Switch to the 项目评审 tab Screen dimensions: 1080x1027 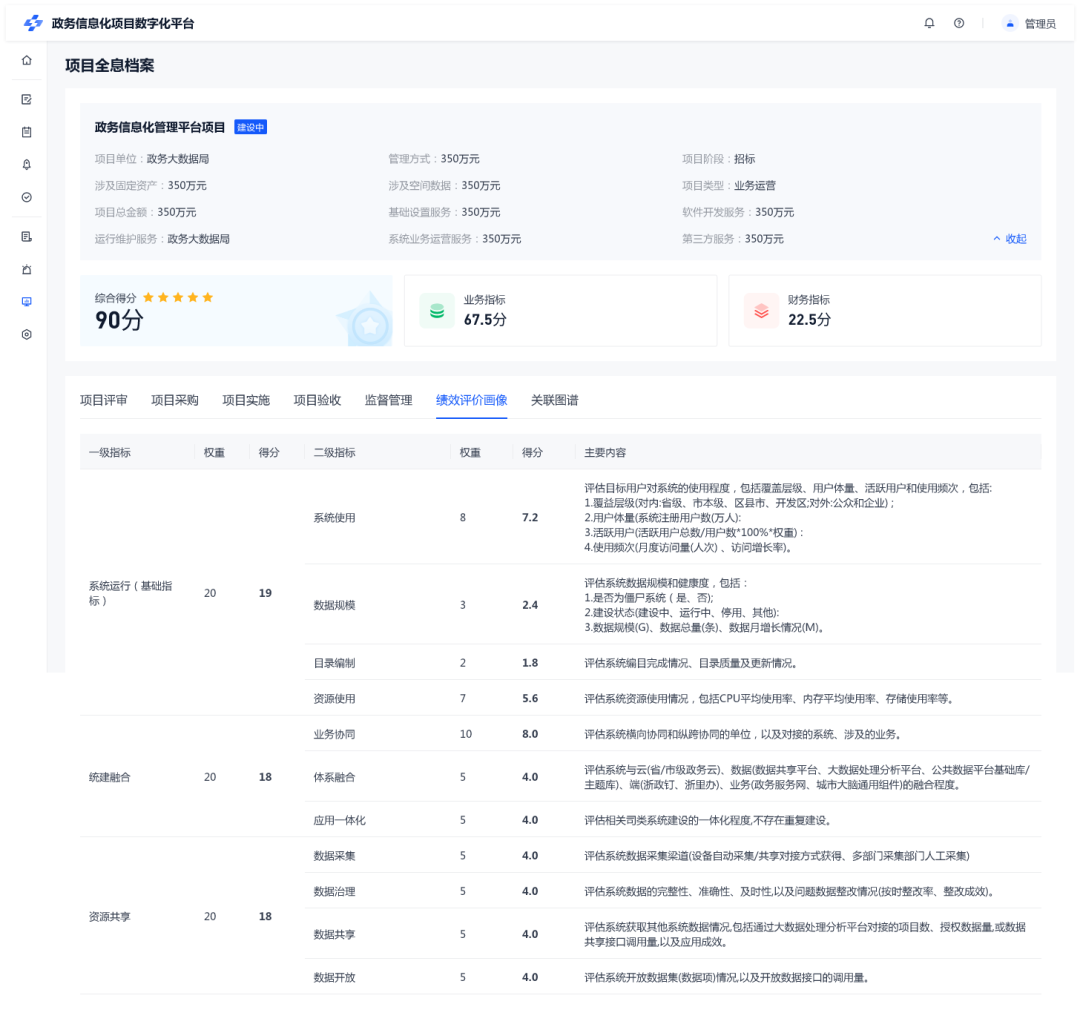(104, 400)
